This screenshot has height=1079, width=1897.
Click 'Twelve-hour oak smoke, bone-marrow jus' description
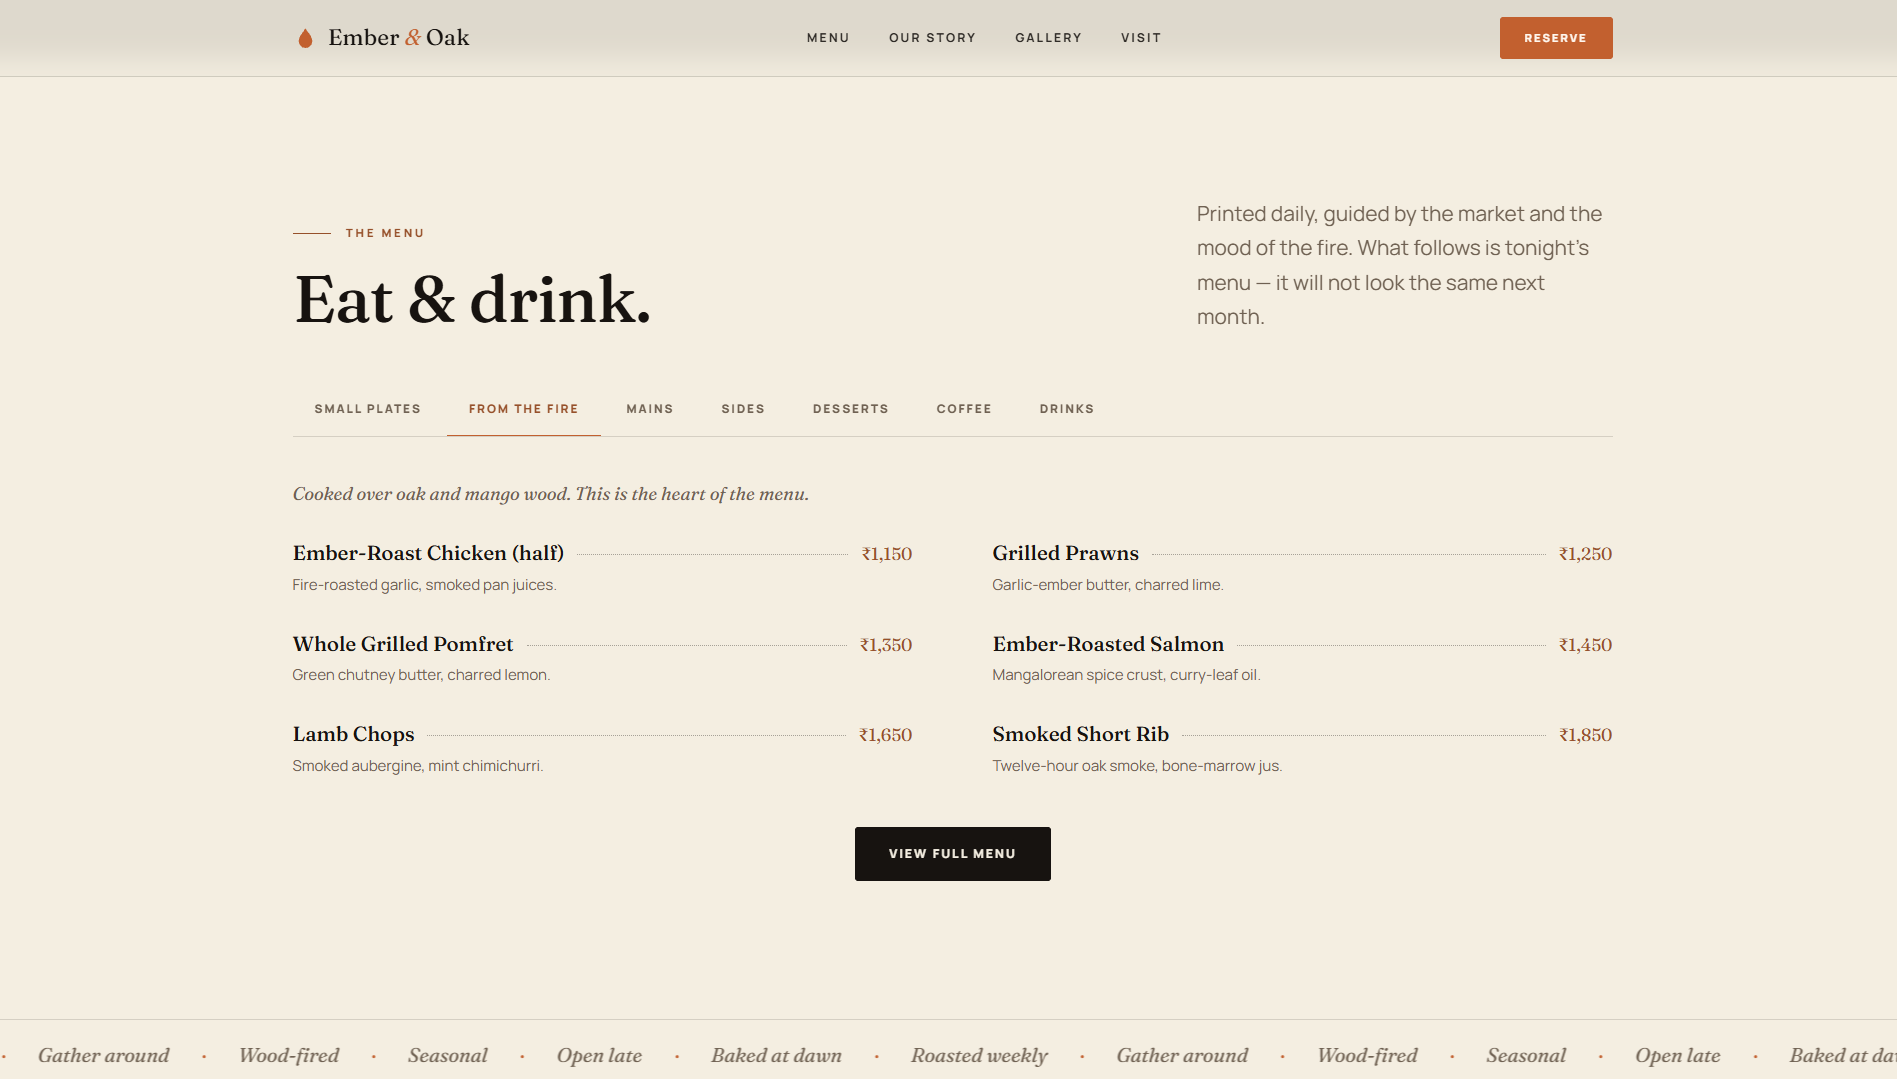1137,766
